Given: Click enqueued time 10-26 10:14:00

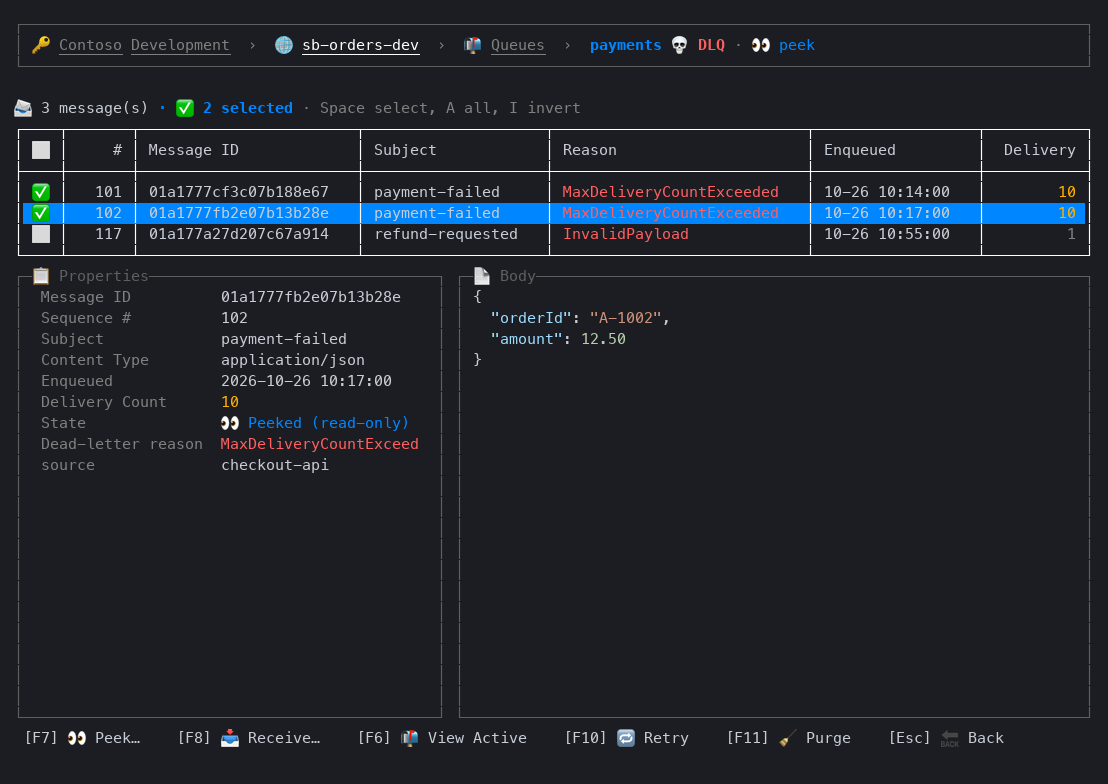Looking at the screenshot, I should (887, 192).
